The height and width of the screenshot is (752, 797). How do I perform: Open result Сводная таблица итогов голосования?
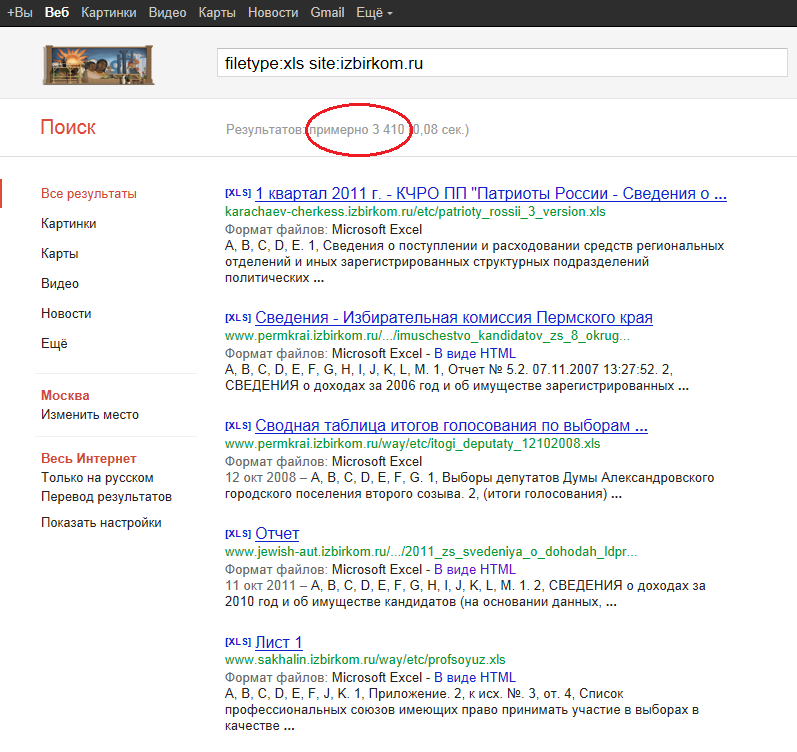pos(451,426)
